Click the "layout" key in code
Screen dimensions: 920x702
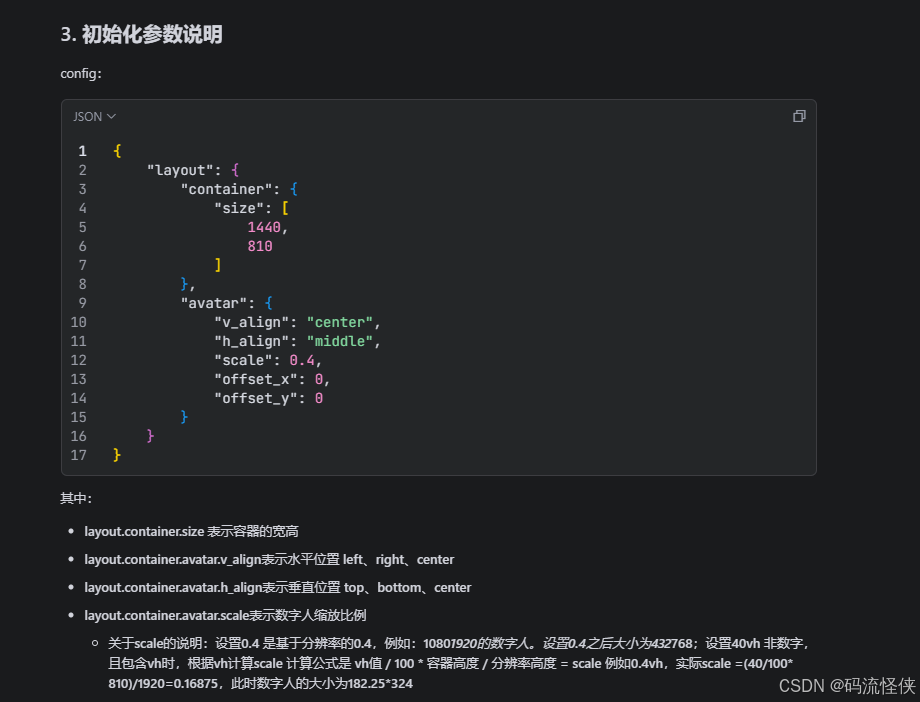click(x=180, y=170)
